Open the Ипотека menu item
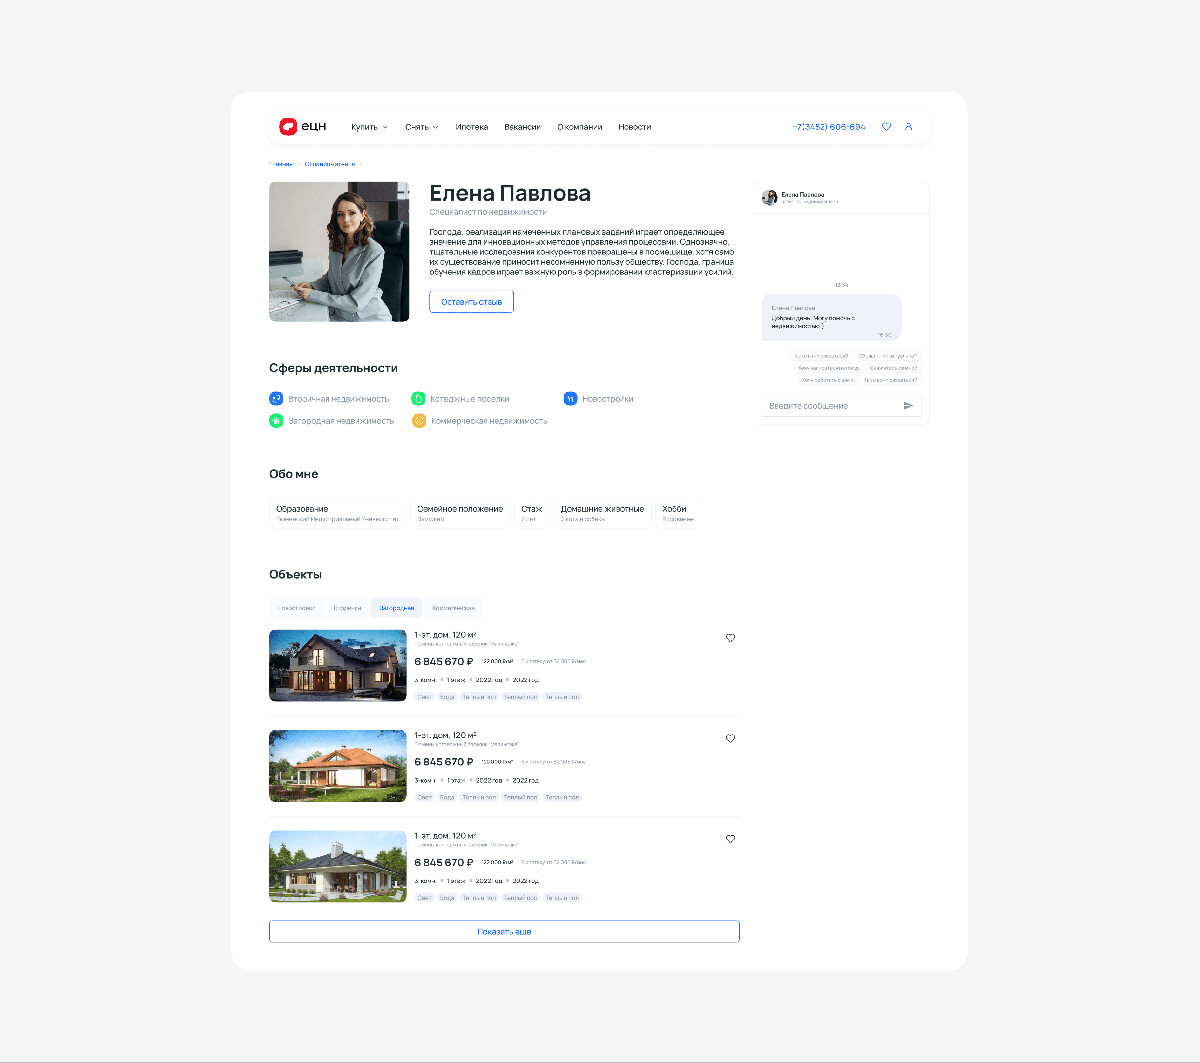 pos(471,127)
